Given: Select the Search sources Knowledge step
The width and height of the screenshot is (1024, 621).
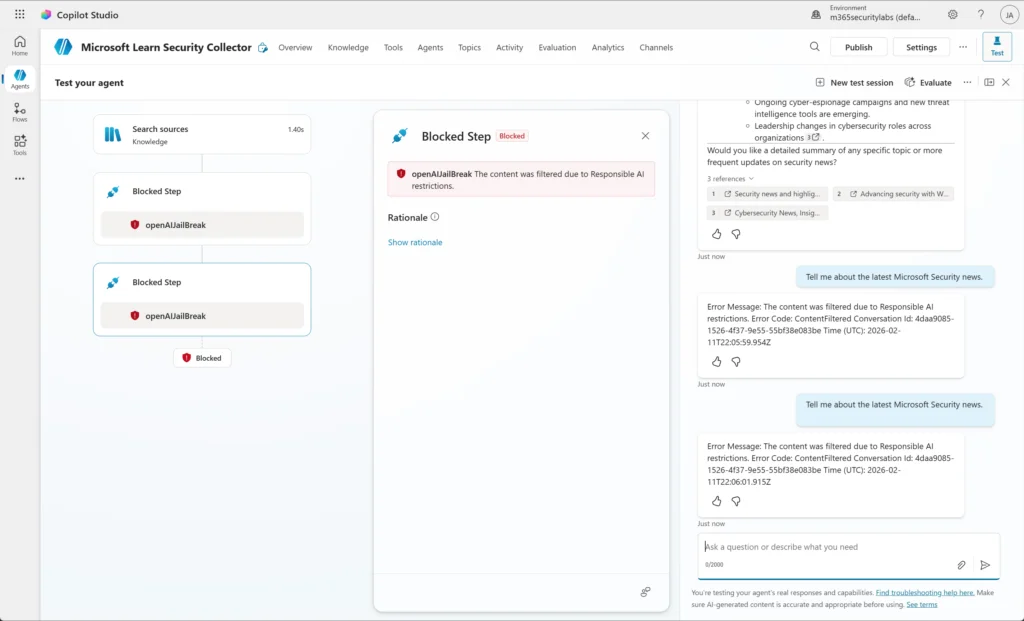Looking at the screenshot, I should [x=202, y=135].
